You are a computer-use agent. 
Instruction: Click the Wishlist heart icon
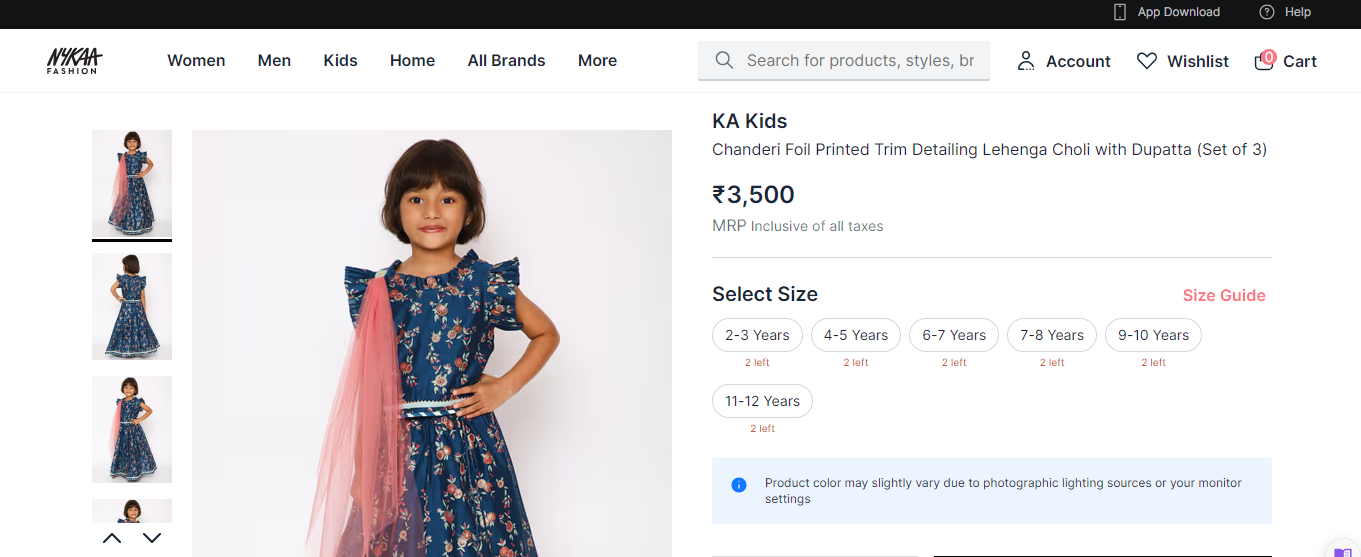[x=1147, y=61]
